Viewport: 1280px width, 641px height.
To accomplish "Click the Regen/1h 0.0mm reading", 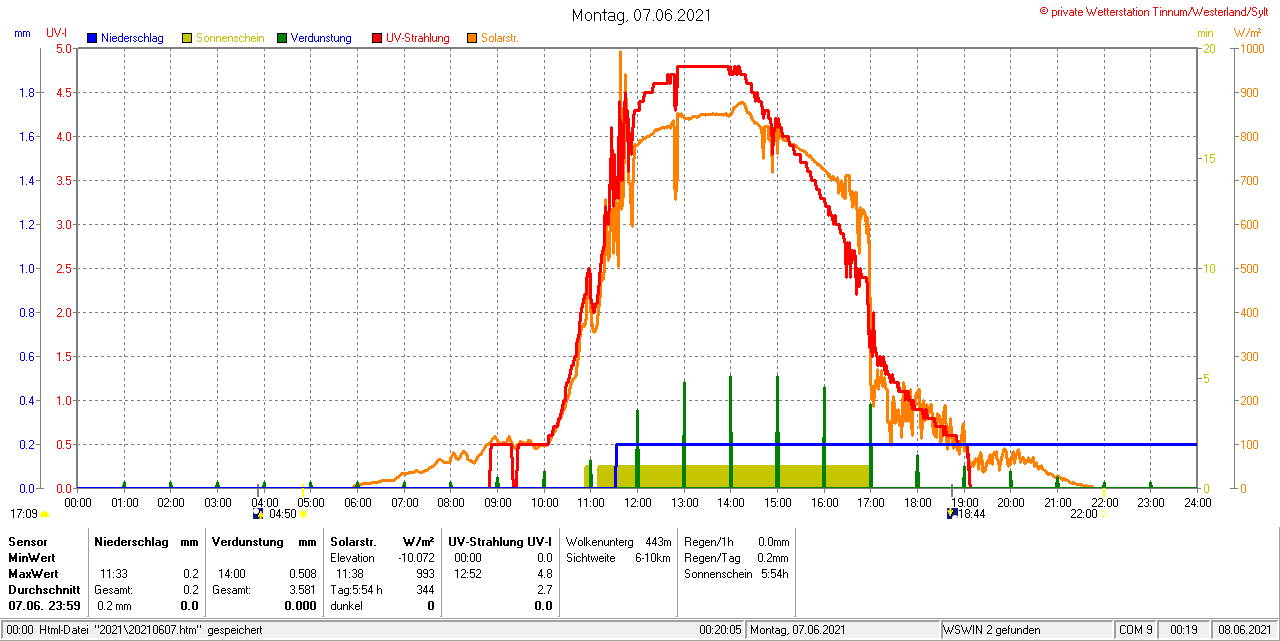I will (x=736, y=541).
